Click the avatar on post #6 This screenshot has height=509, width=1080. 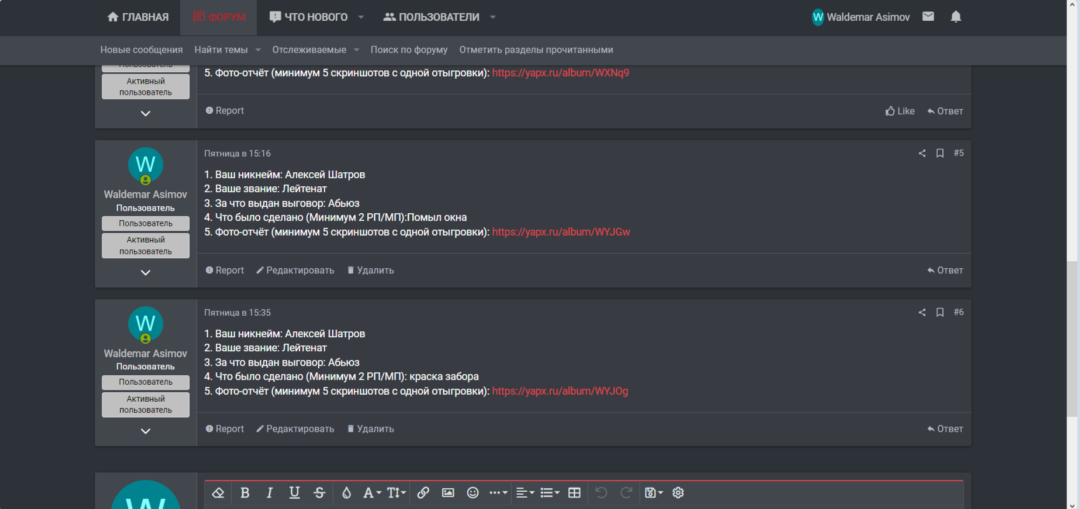click(145, 324)
